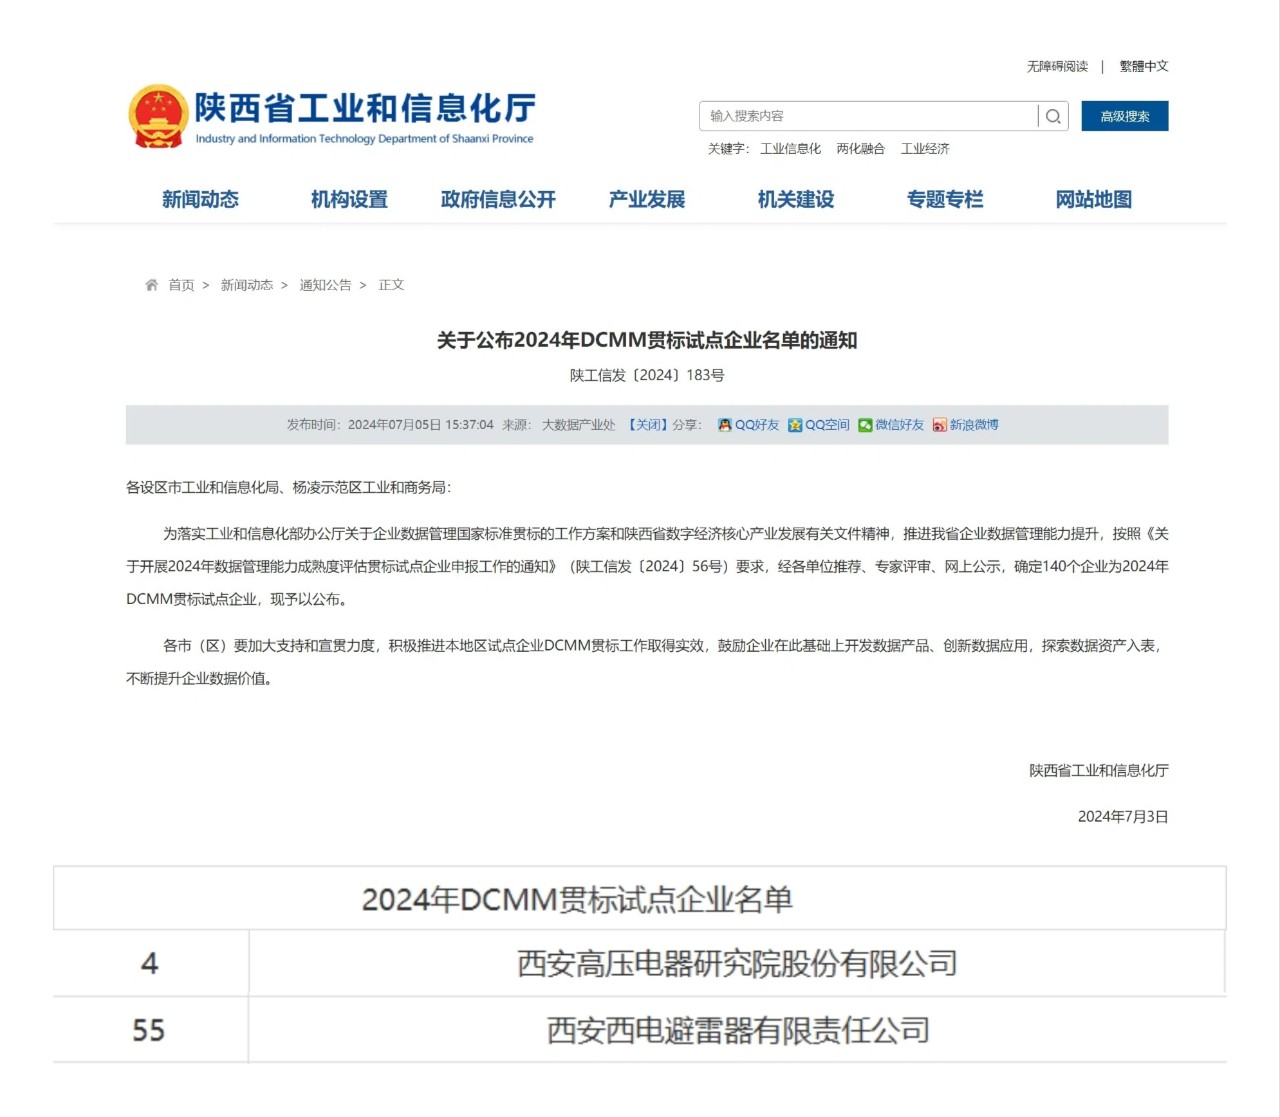Click in the search input field

[x=868, y=117]
